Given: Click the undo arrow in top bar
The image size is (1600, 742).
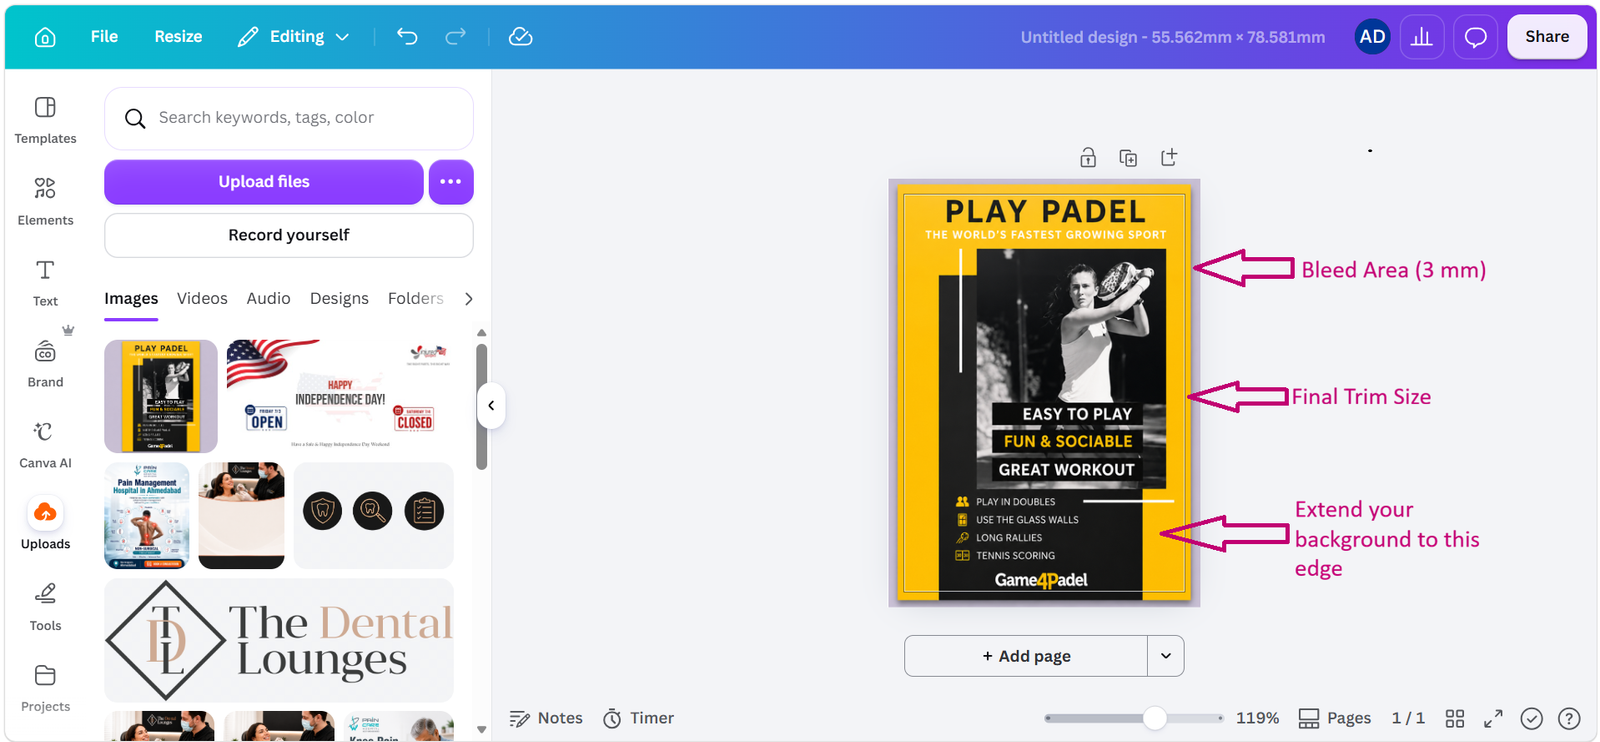Looking at the screenshot, I should [407, 37].
